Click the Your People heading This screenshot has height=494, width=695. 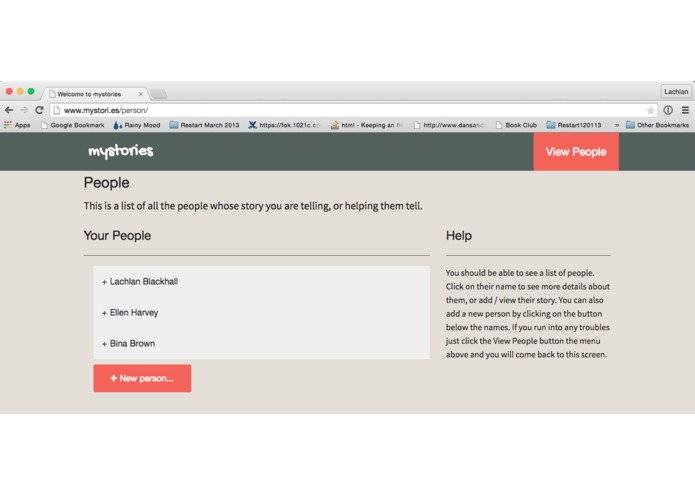pos(117,236)
